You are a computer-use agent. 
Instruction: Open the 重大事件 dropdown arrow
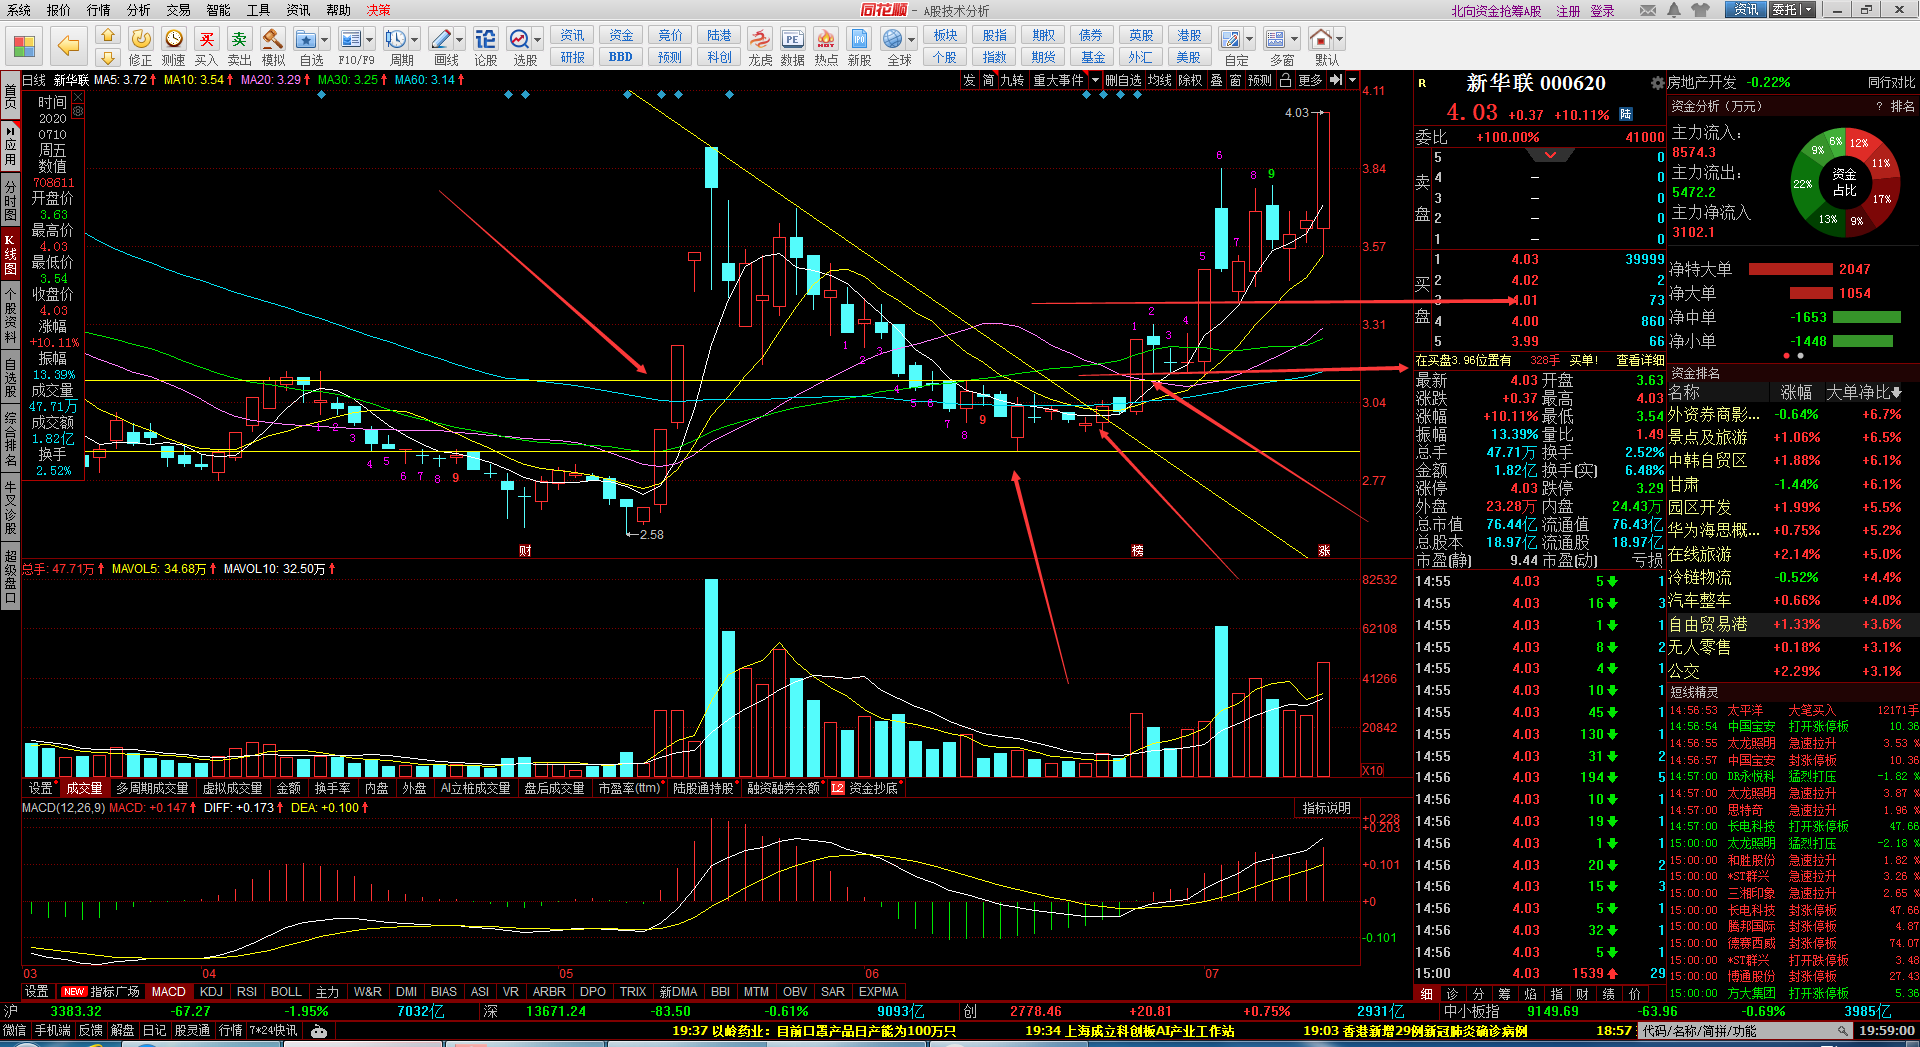(x=1095, y=80)
